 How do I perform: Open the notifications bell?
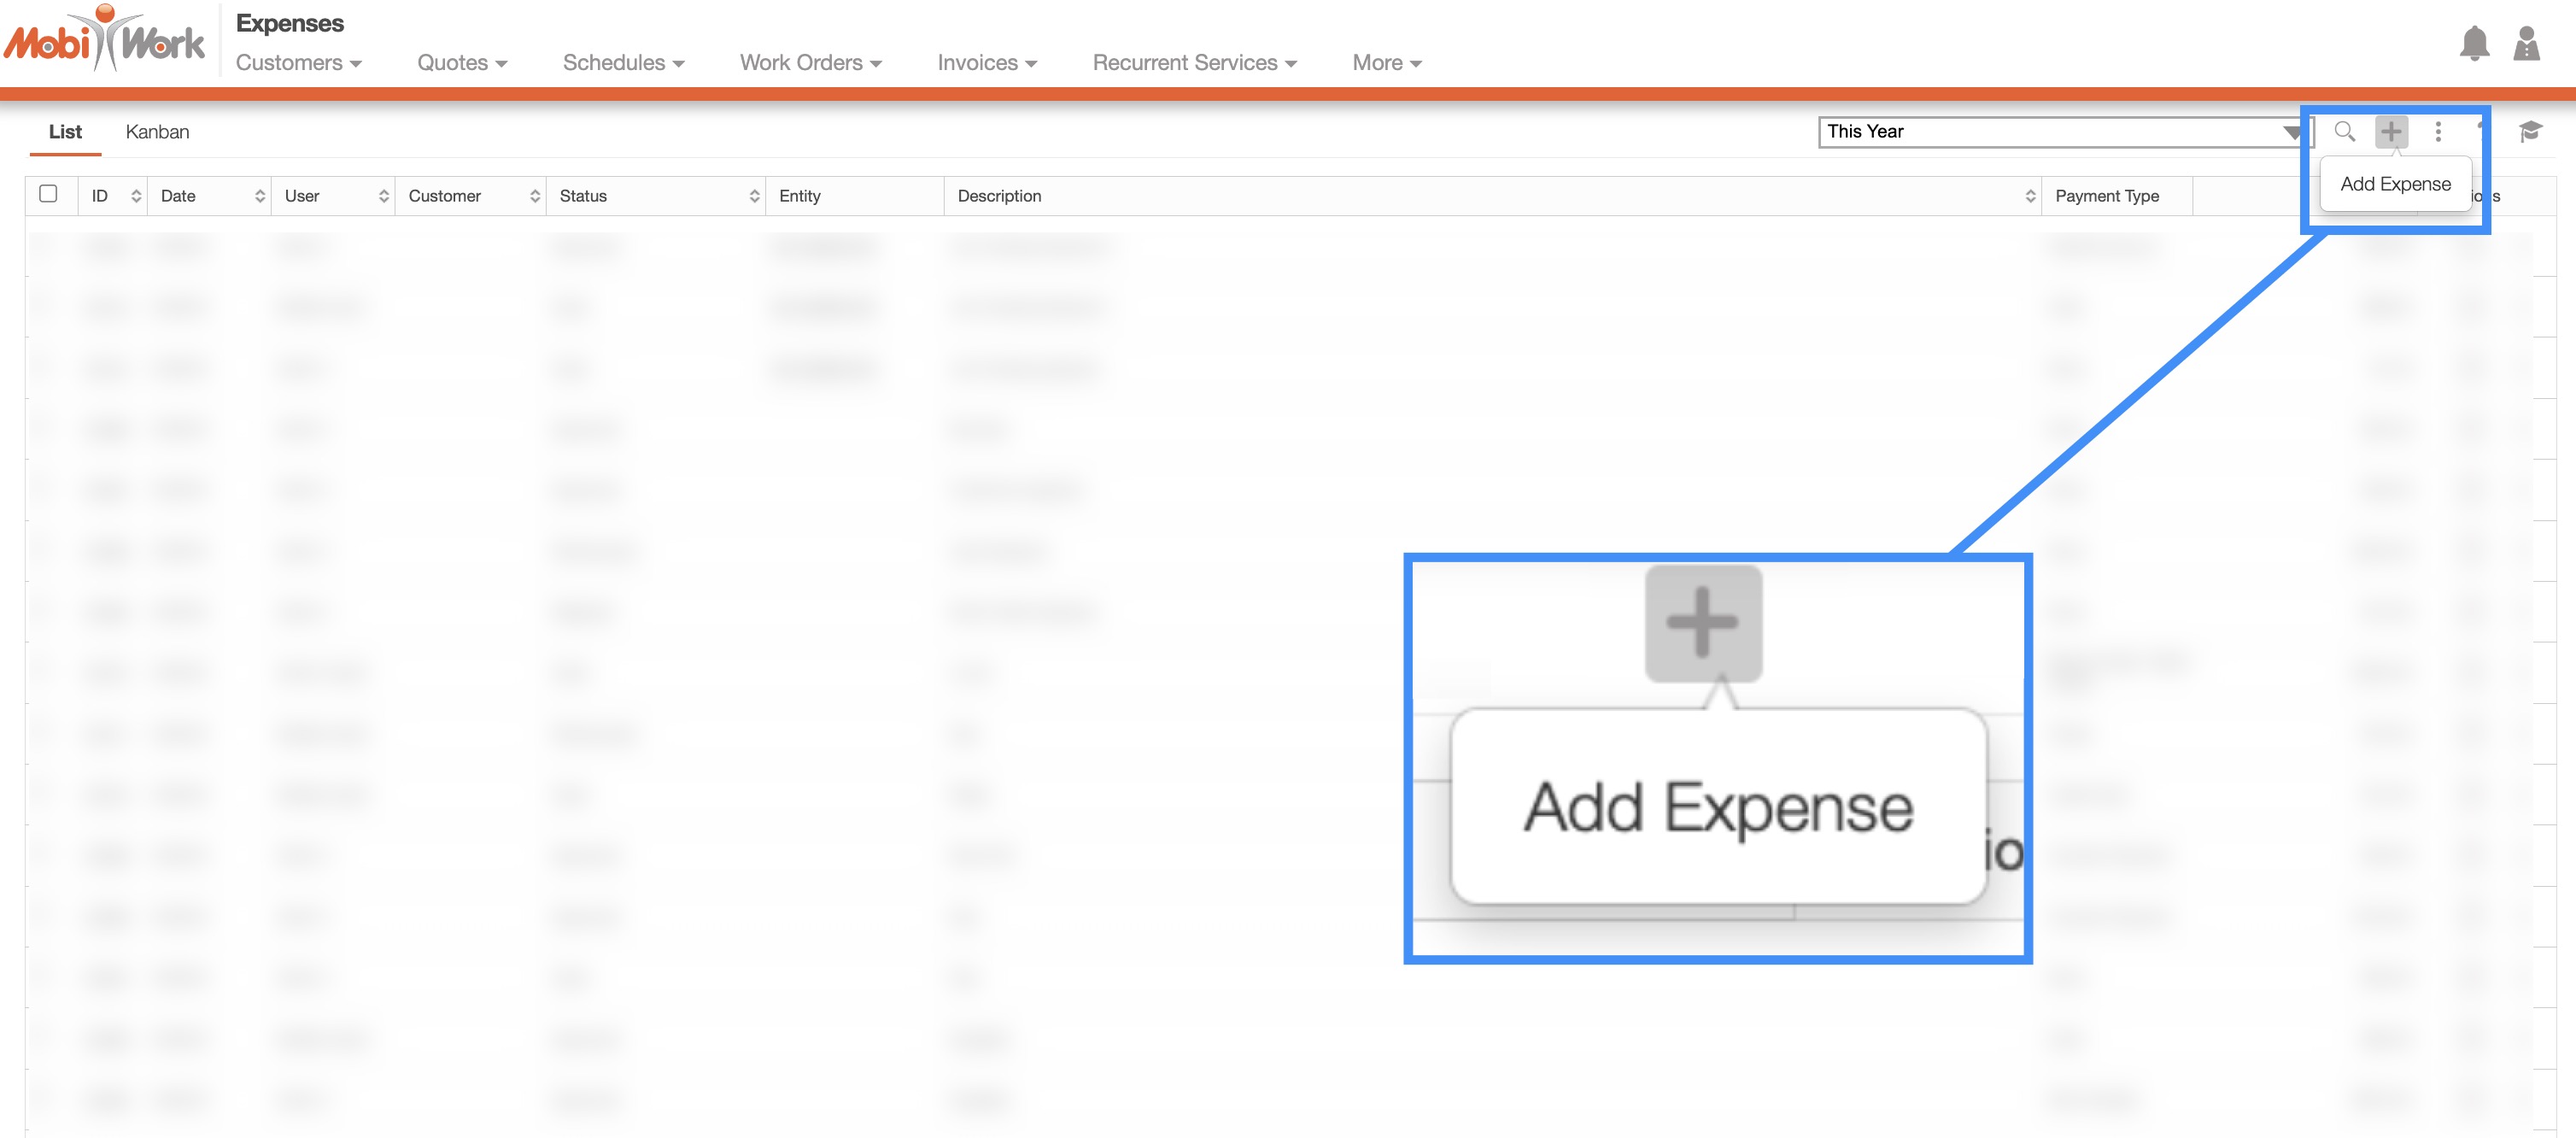click(2474, 44)
